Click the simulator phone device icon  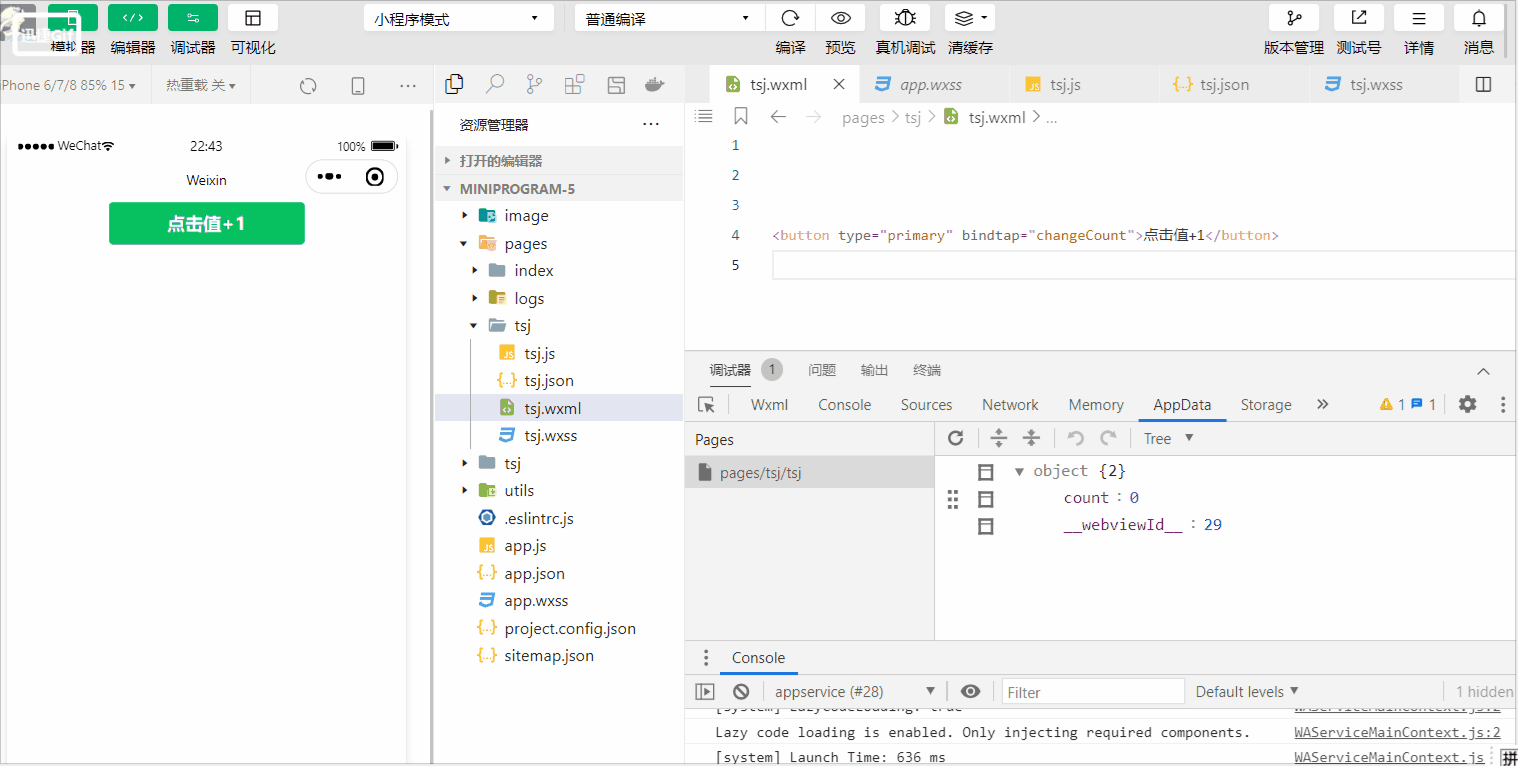click(358, 86)
